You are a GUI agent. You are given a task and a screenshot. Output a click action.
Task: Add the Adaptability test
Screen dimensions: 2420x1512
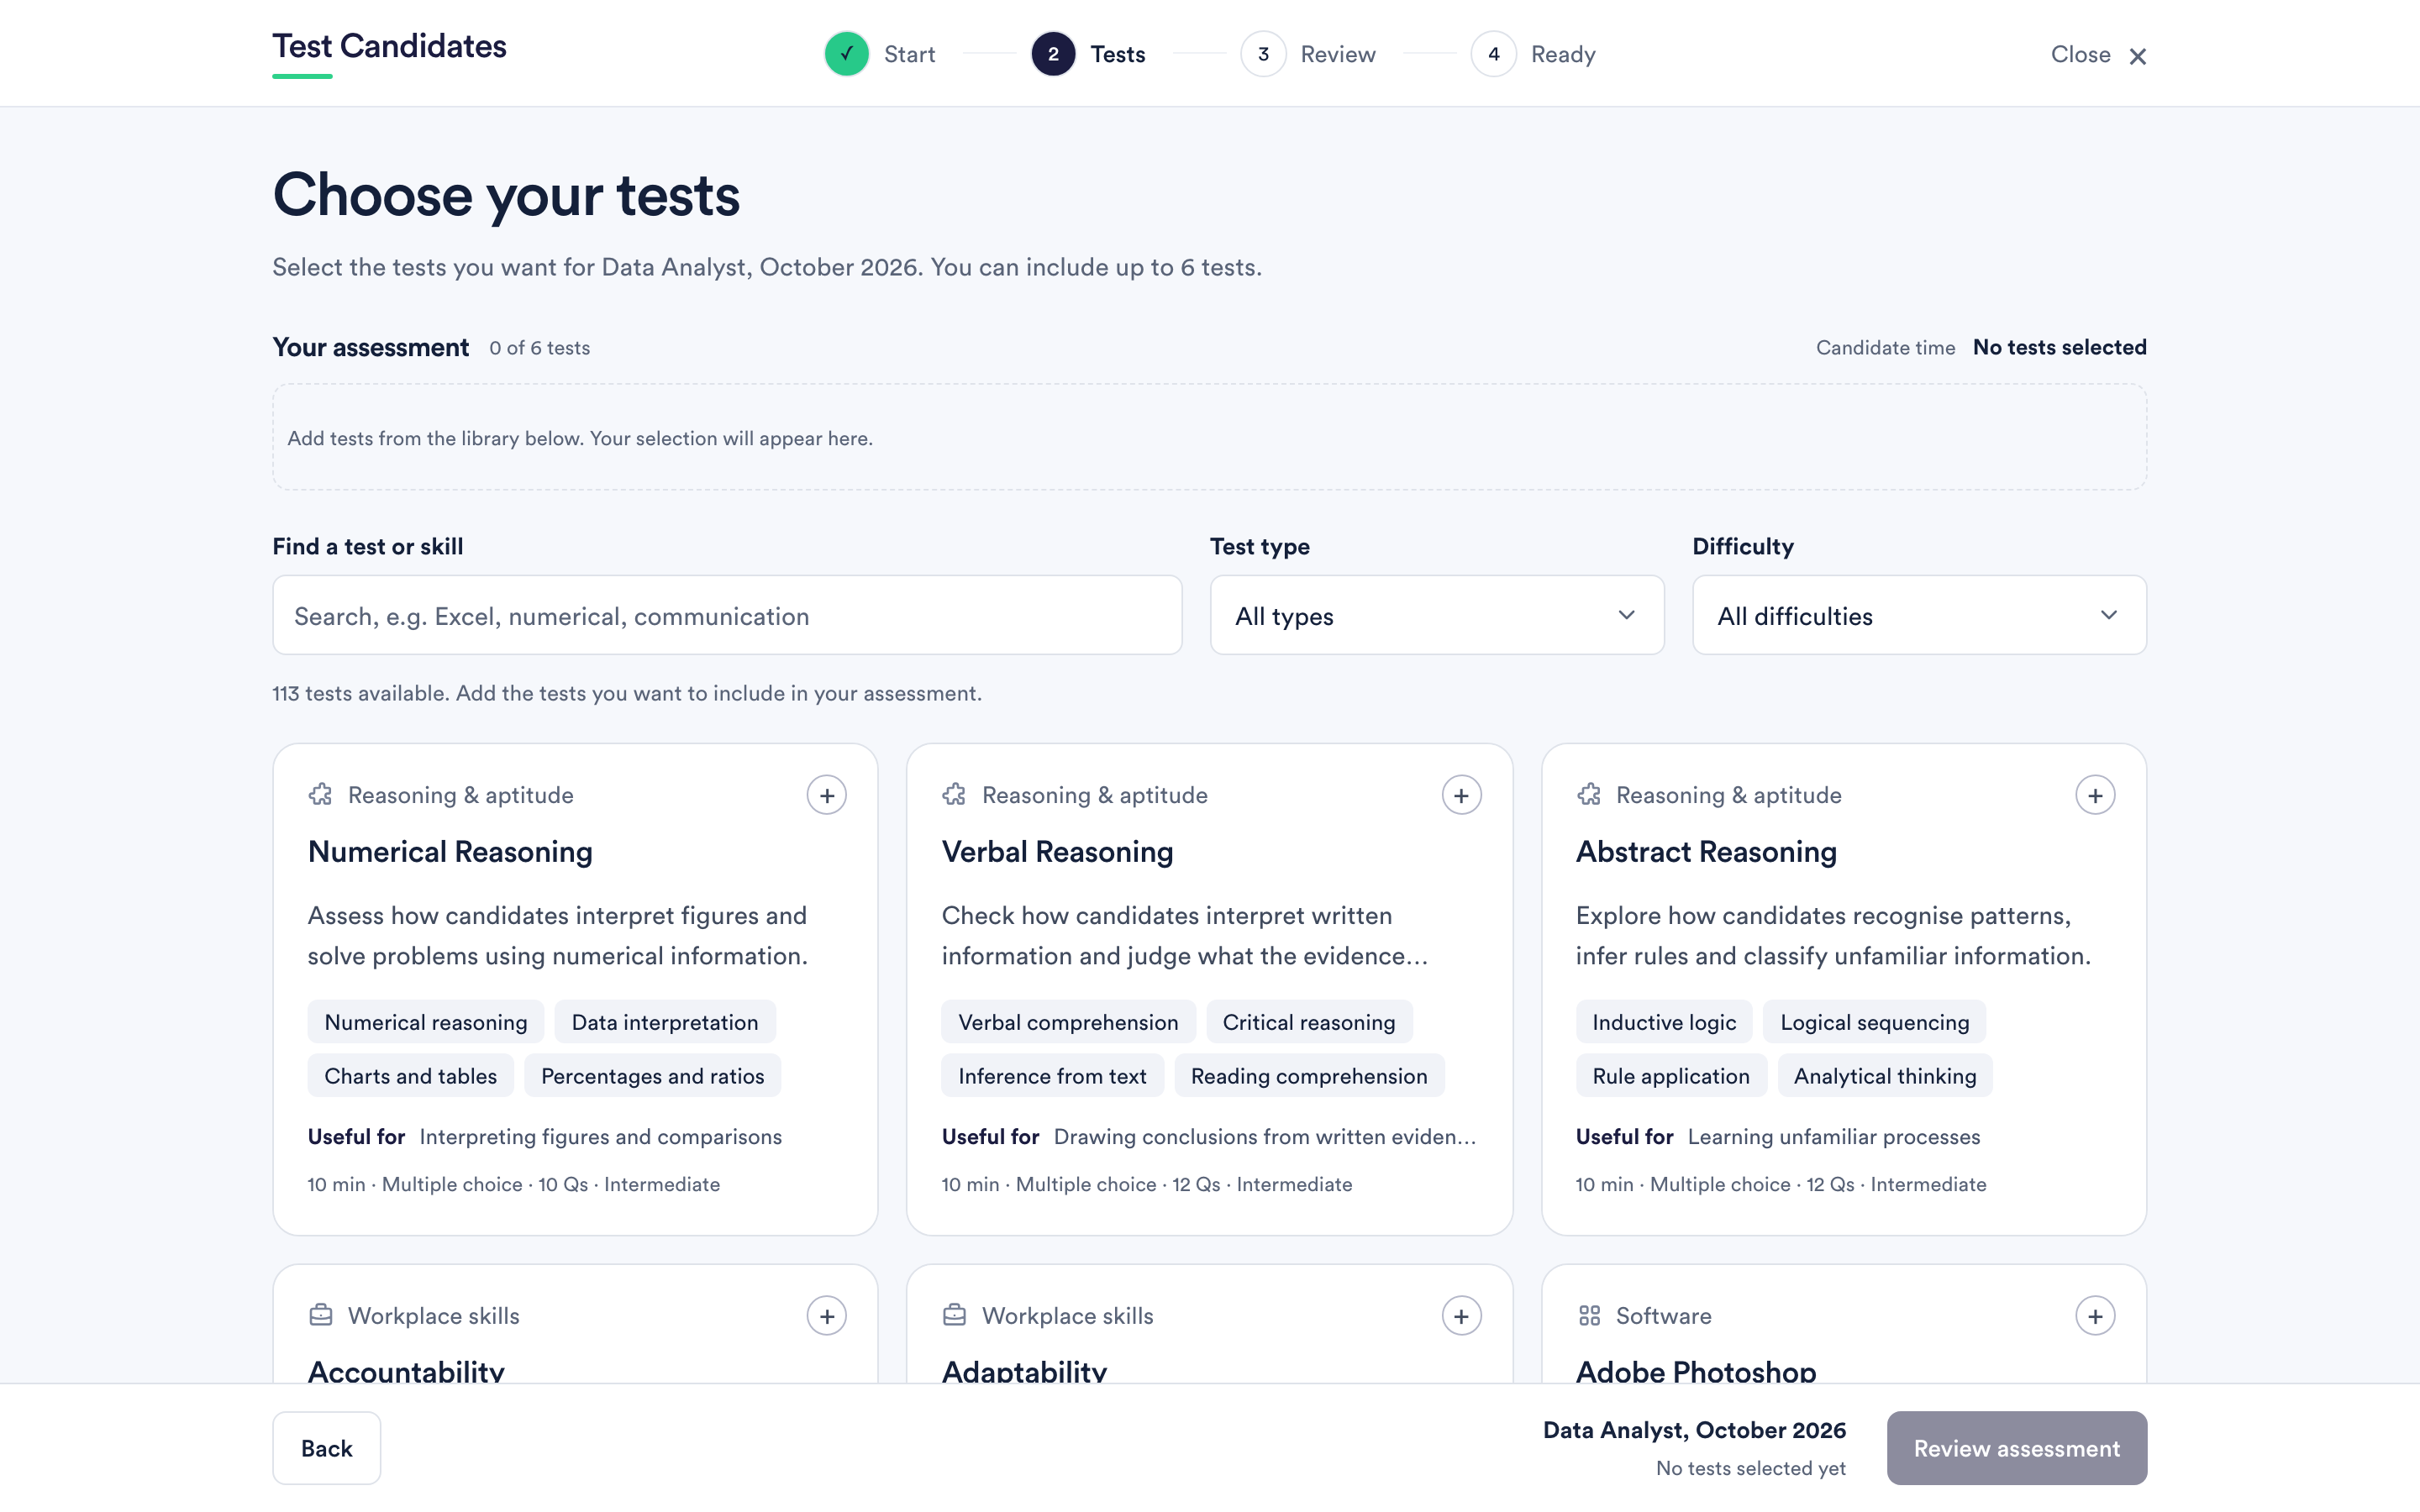[1461, 1316]
